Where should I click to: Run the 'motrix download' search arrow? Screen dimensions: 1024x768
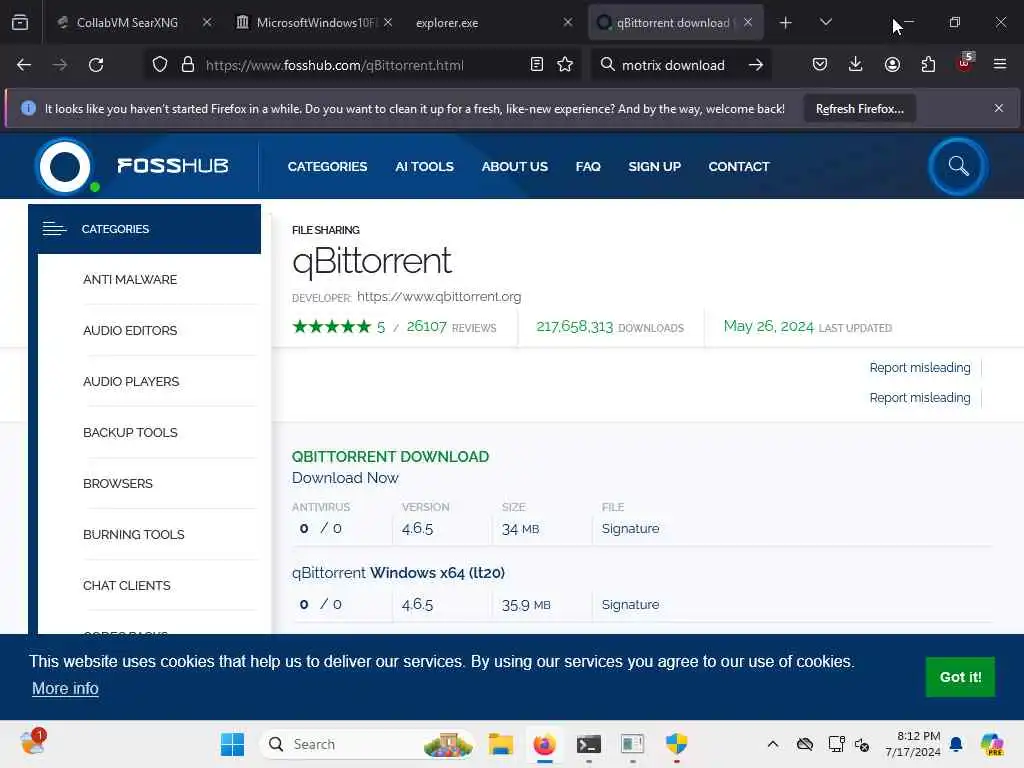pos(756,65)
